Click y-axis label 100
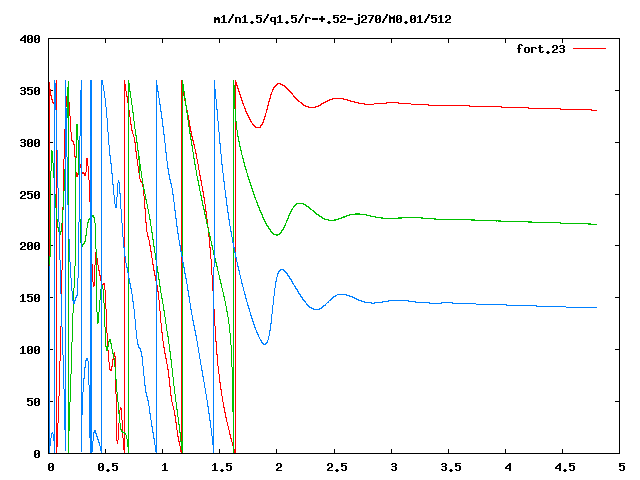The width and height of the screenshot is (640, 480). click(30, 350)
